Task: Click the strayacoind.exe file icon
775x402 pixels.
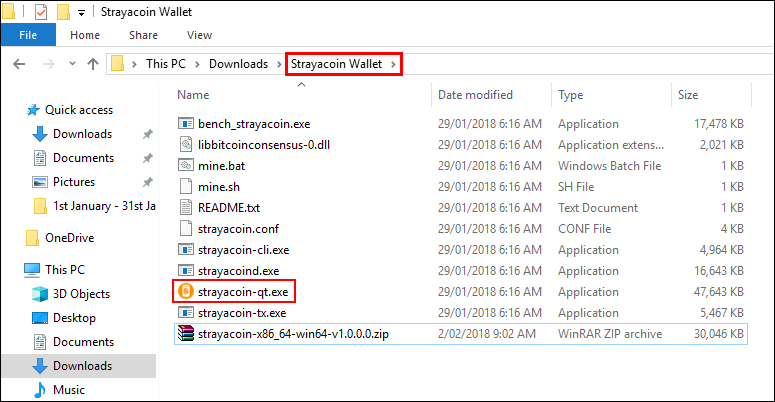Action: click(x=186, y=270)
